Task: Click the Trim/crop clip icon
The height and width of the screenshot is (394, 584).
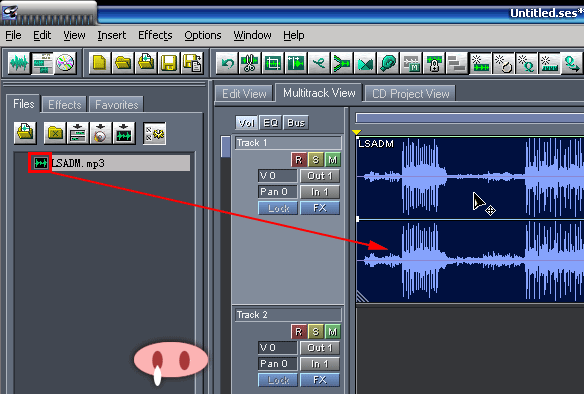Action: click(273, 63)
